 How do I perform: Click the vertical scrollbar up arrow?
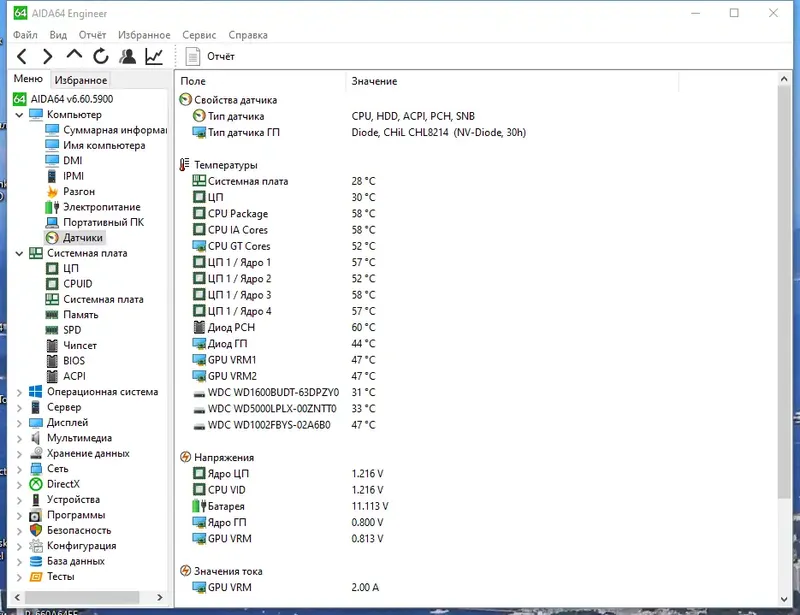pos(784,79)
